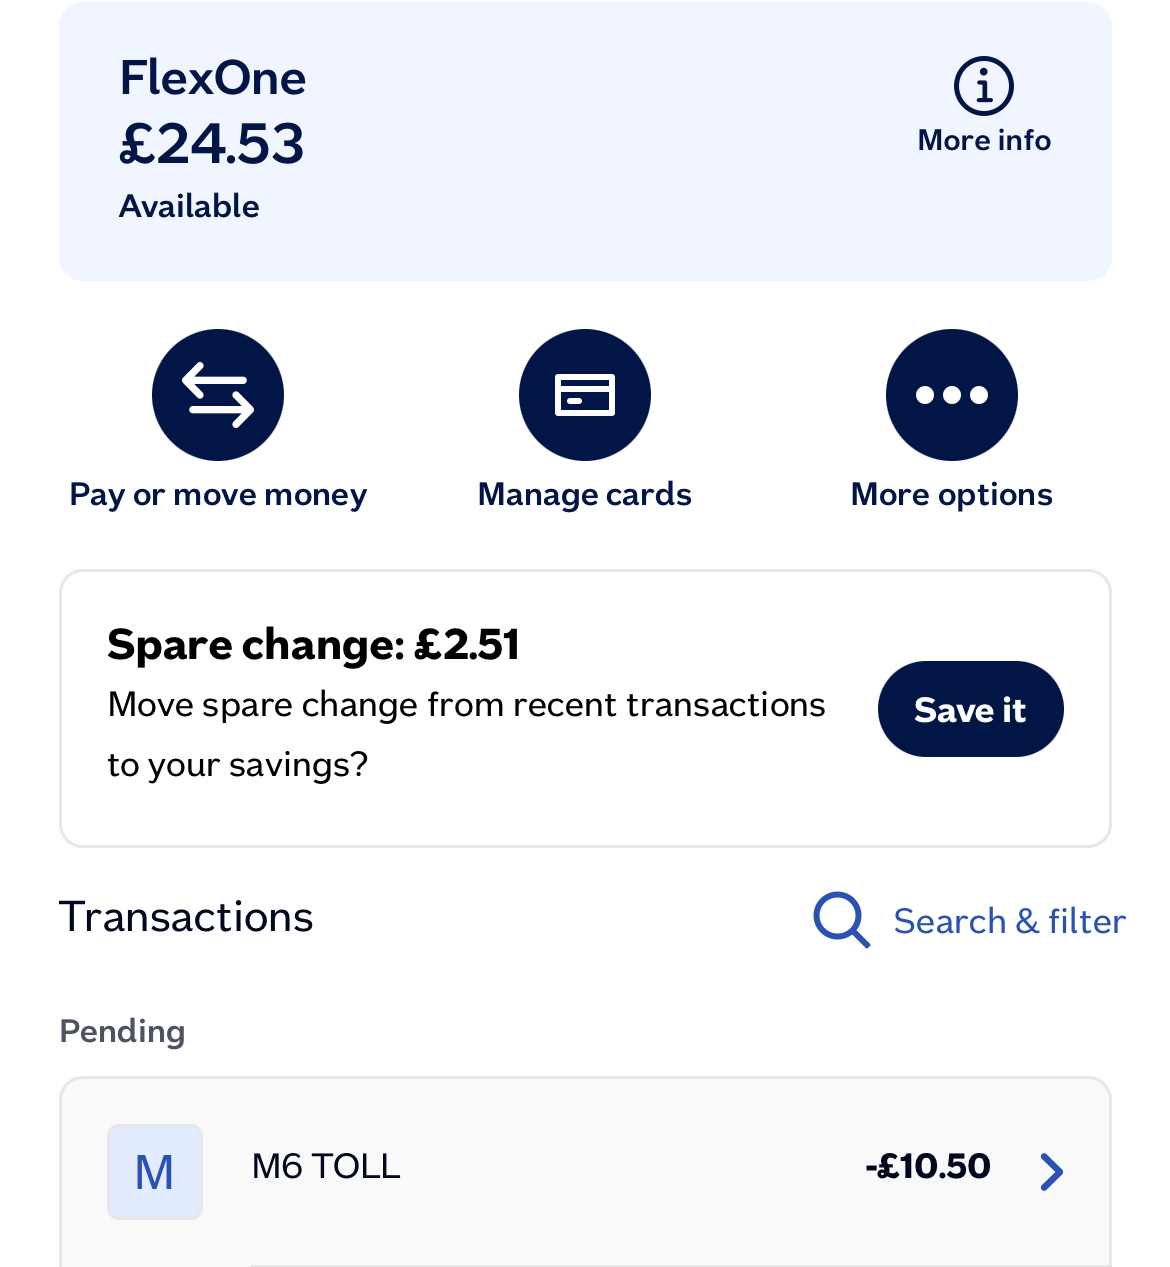Click the £24.53 available balance
The width and height of the screenshot is (1170, 1267).
click(x=212, y=144)
